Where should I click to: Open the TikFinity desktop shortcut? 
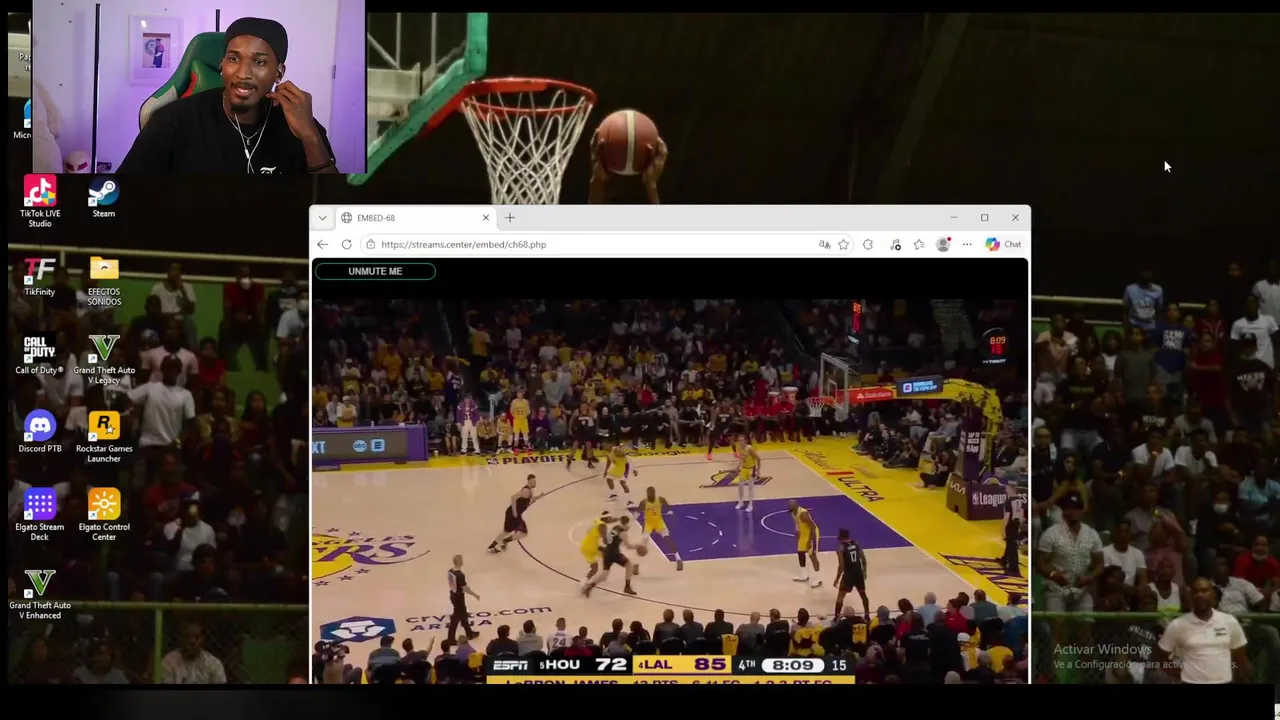(40, 277)
